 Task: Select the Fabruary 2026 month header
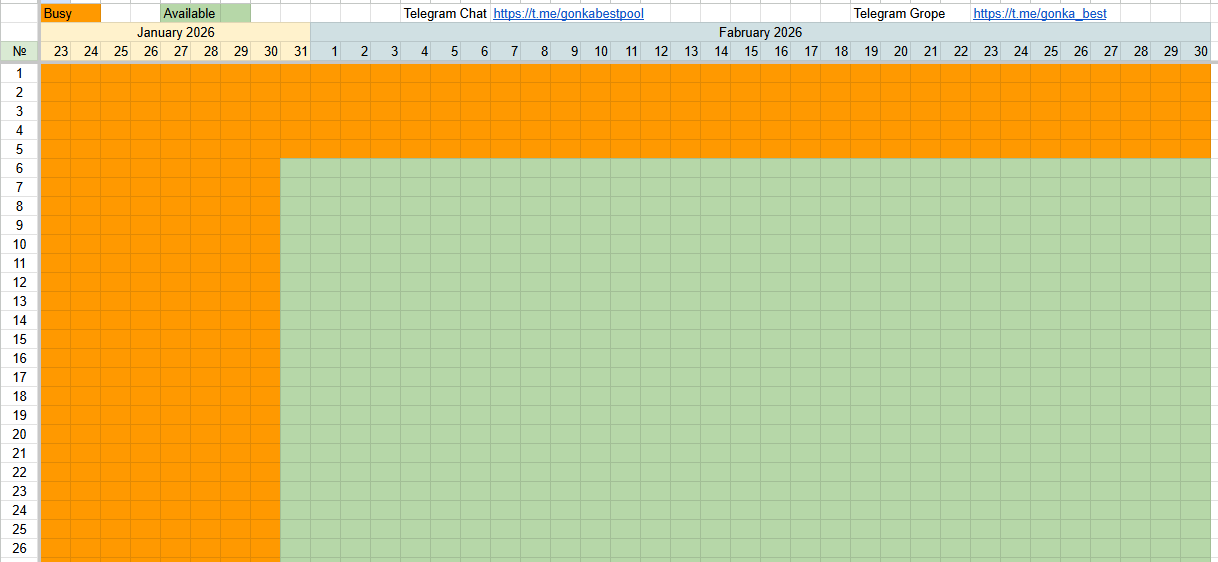(x=760, y=32)
